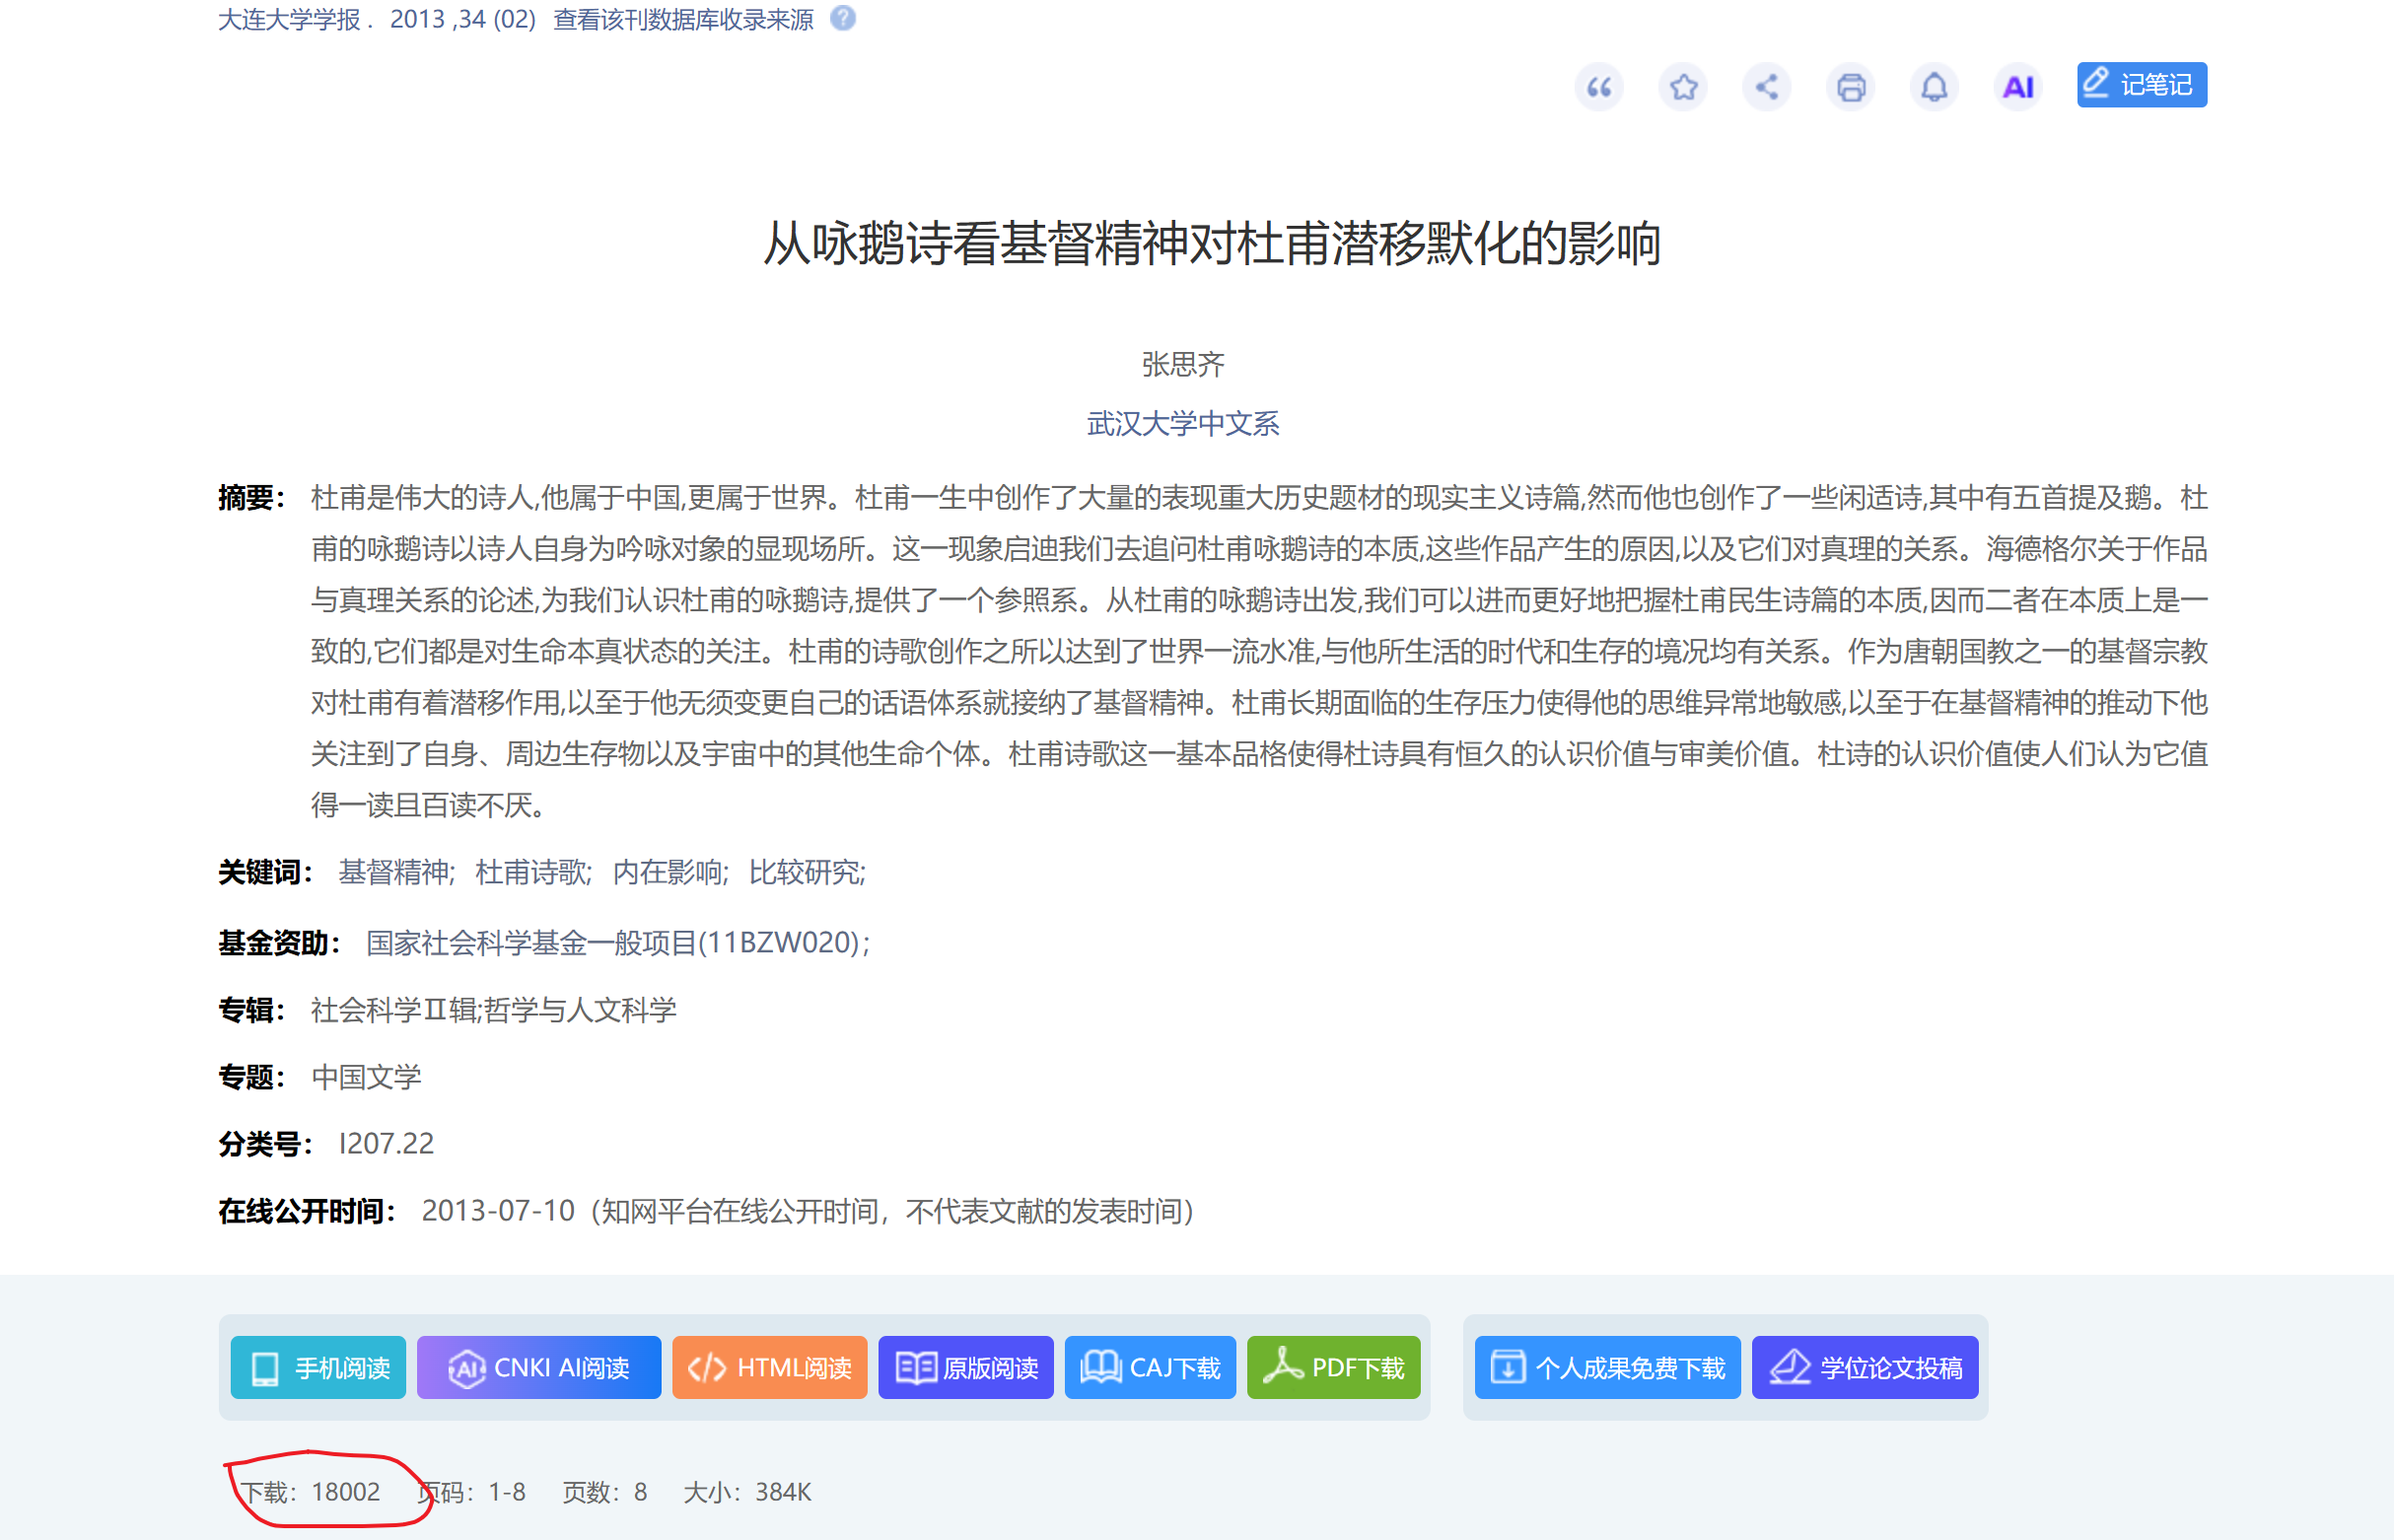Click the question mark help icon

coord(843,19)
